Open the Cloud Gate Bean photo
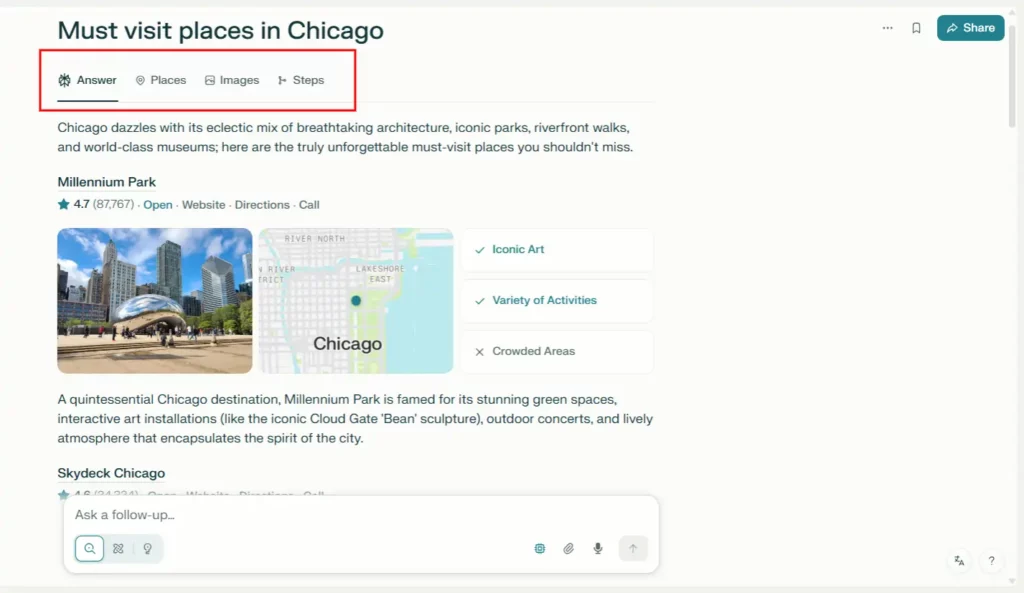This screenshot has width=1024, height=593. (x=155, y=300)
